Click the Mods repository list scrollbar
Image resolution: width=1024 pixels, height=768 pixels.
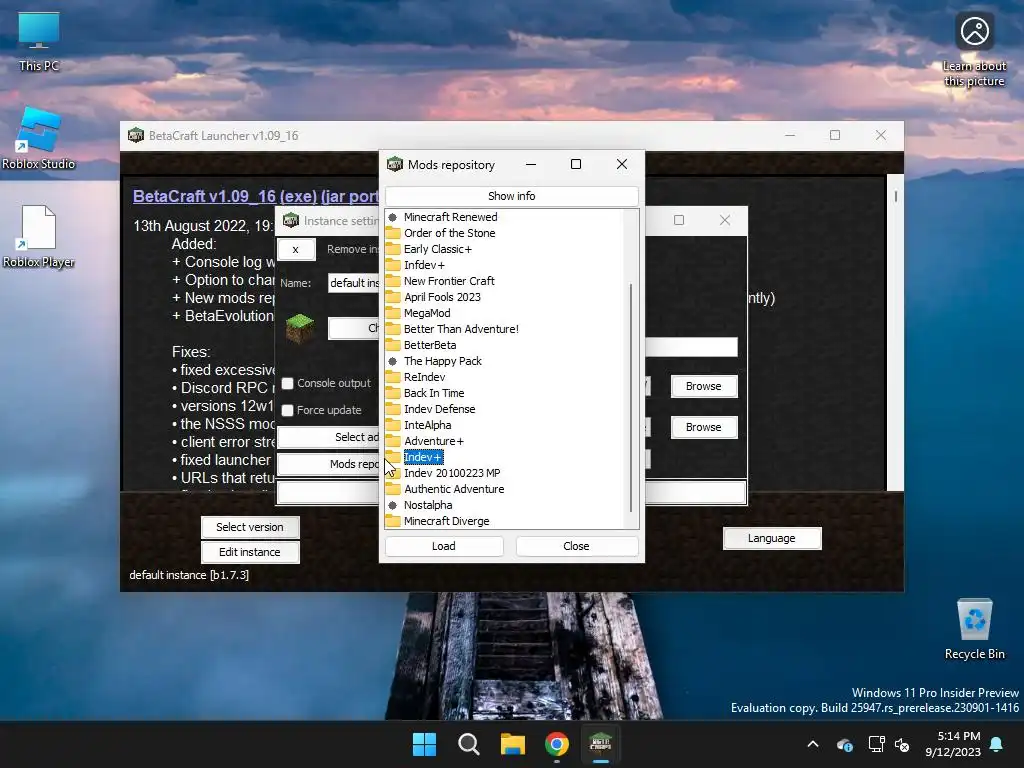point(631,398)
